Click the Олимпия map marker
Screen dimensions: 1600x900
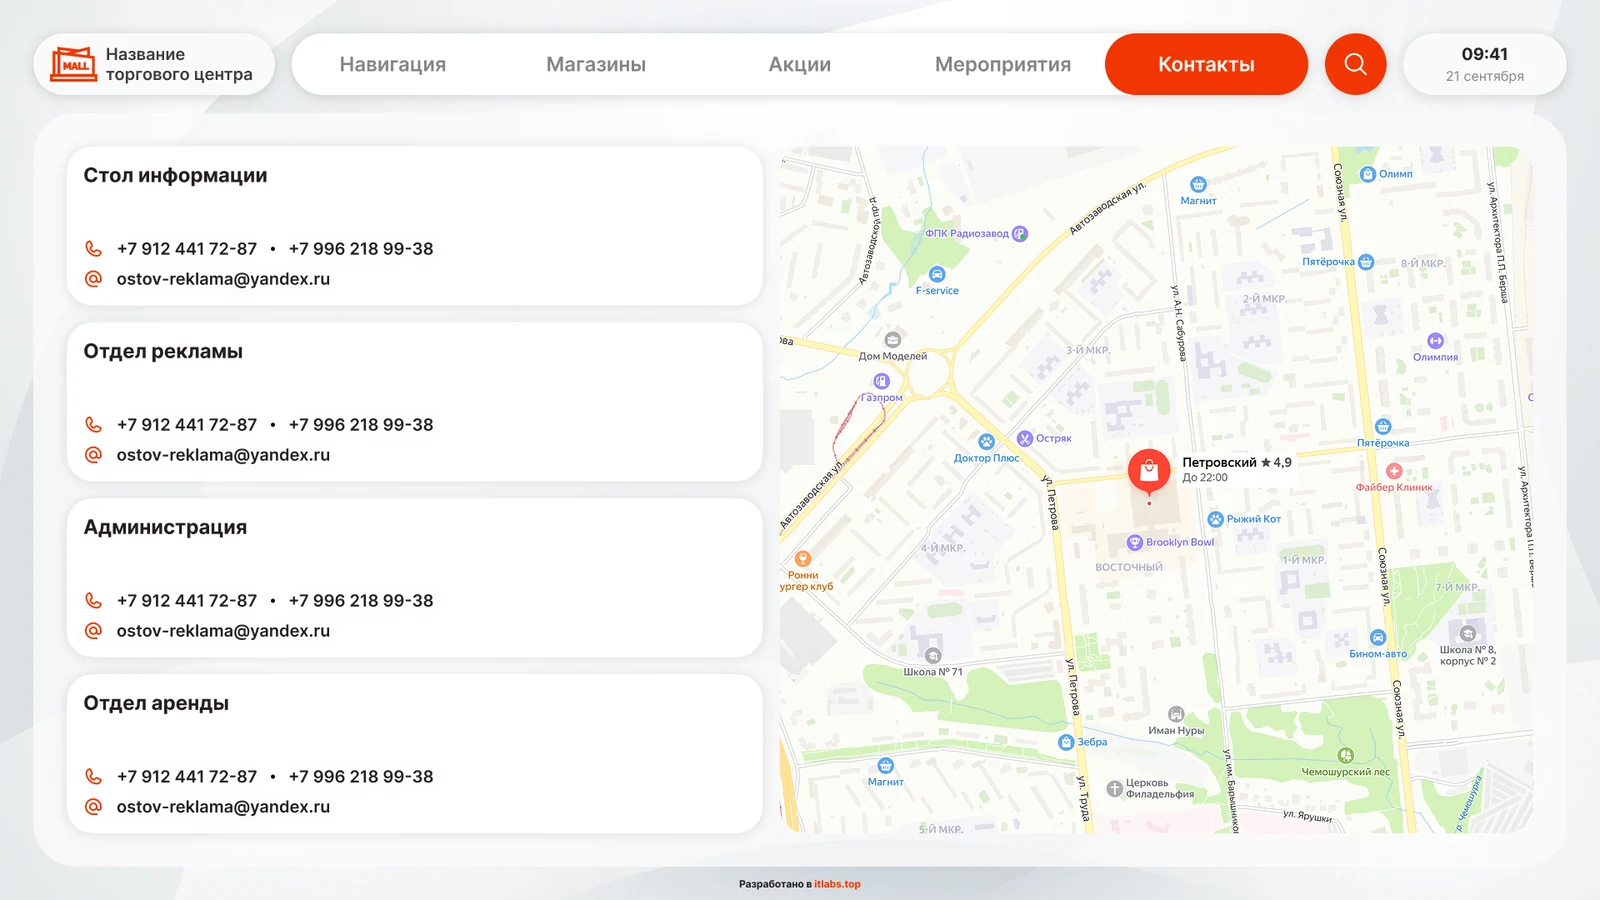pyautogui.click(x=1435, y=341)
